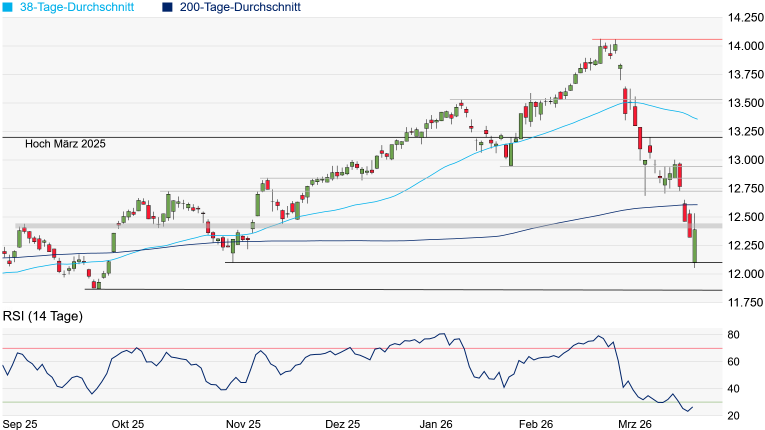765x430 pixels.
Task: Click the 'RSI (14 Tage)' indicator title
Action: [x=42, y=316]
